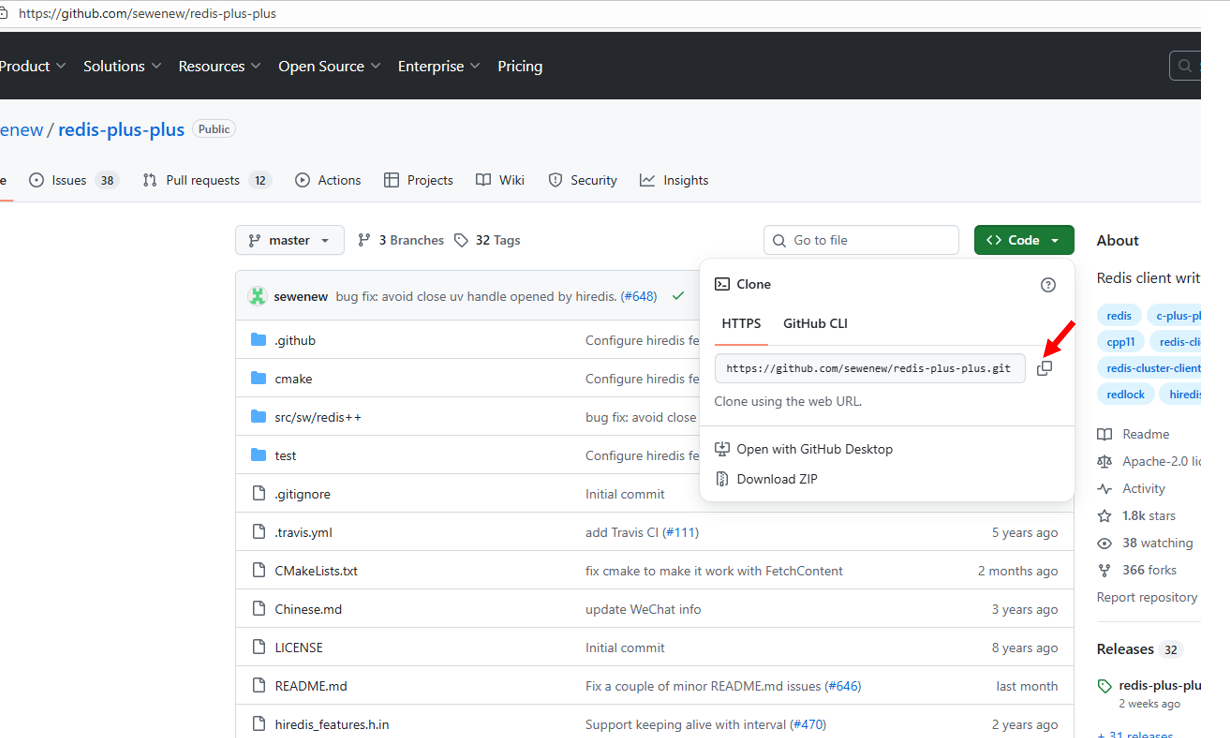Click the sewenew avatar icon in commit row
The height and width of the screenshot is (738, 1230).
(x=257, y=296)
